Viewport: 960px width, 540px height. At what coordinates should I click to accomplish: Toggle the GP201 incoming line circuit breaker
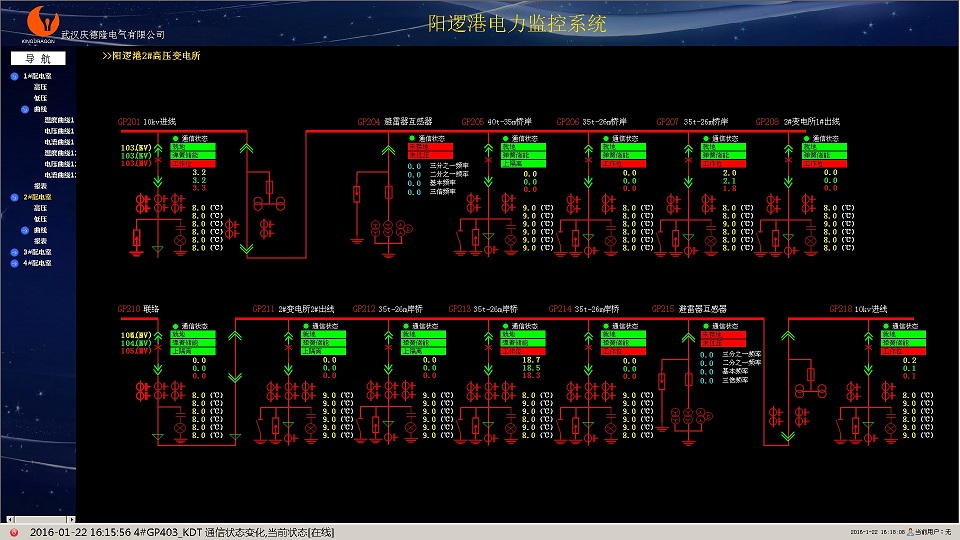pos(158,160)
